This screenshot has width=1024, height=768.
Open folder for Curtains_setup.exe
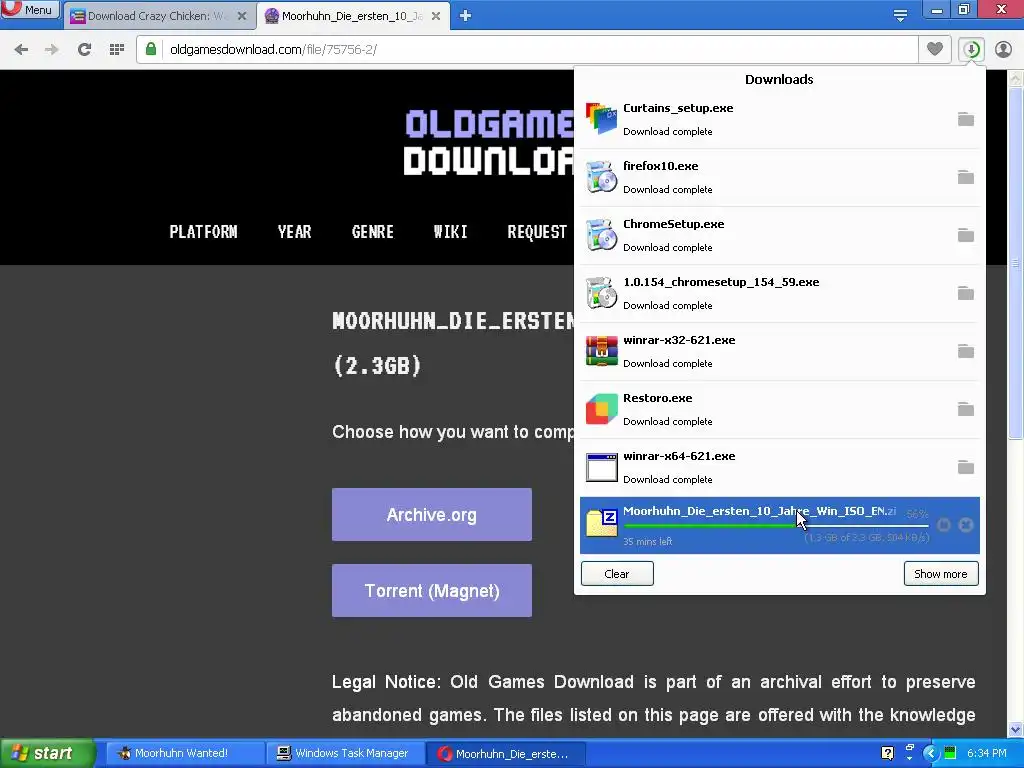click(x=966, y=120)
